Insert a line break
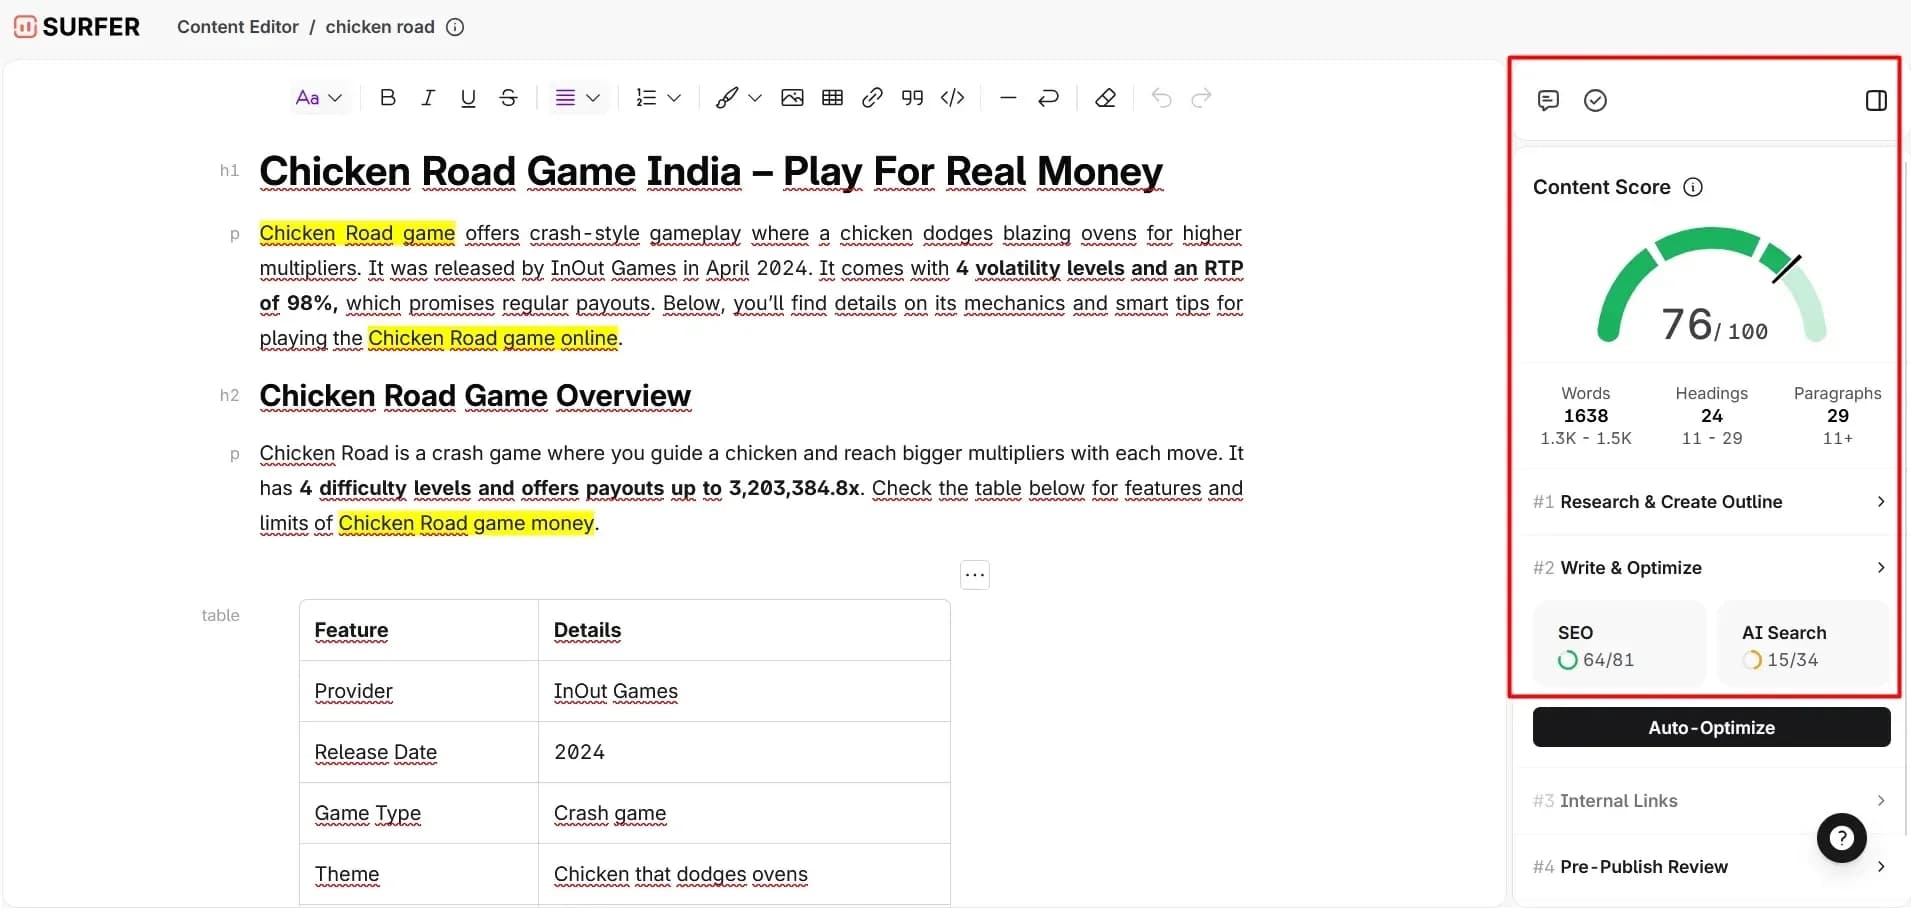1911x912 pixels. (1048, 98)
